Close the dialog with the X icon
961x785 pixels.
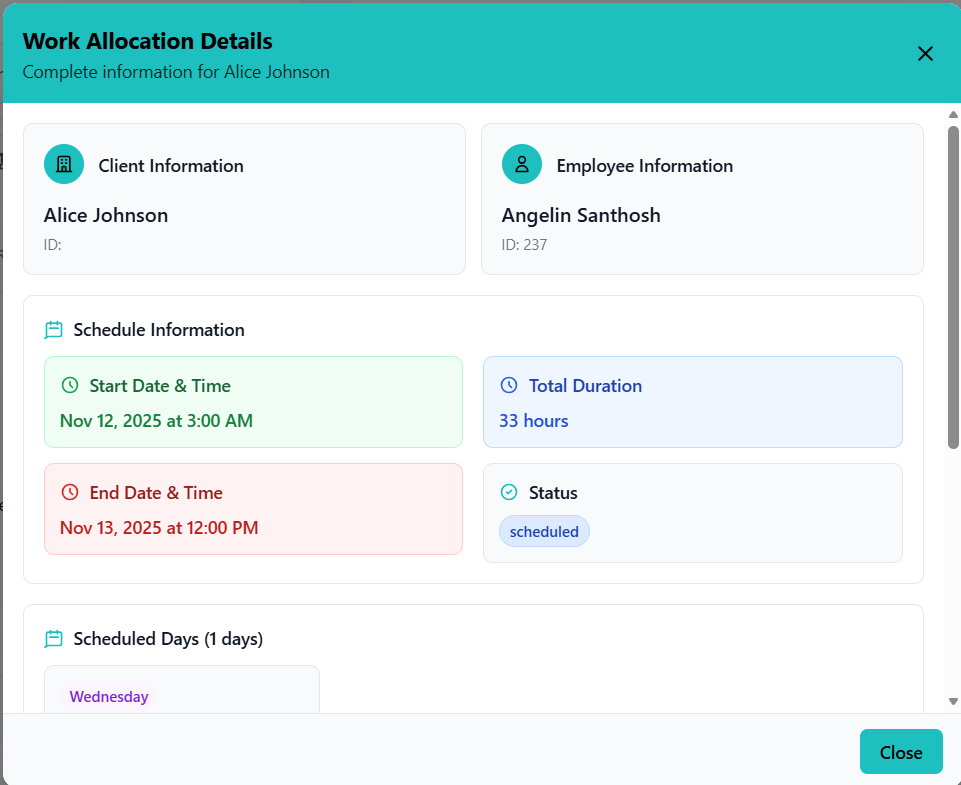coord(925,54)
